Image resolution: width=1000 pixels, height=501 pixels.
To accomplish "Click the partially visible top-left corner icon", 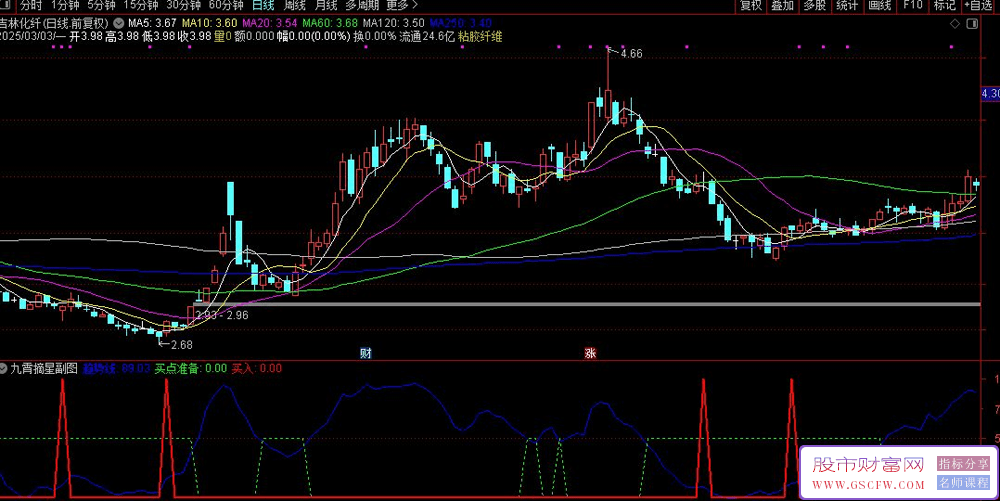I will click(5, 4).
